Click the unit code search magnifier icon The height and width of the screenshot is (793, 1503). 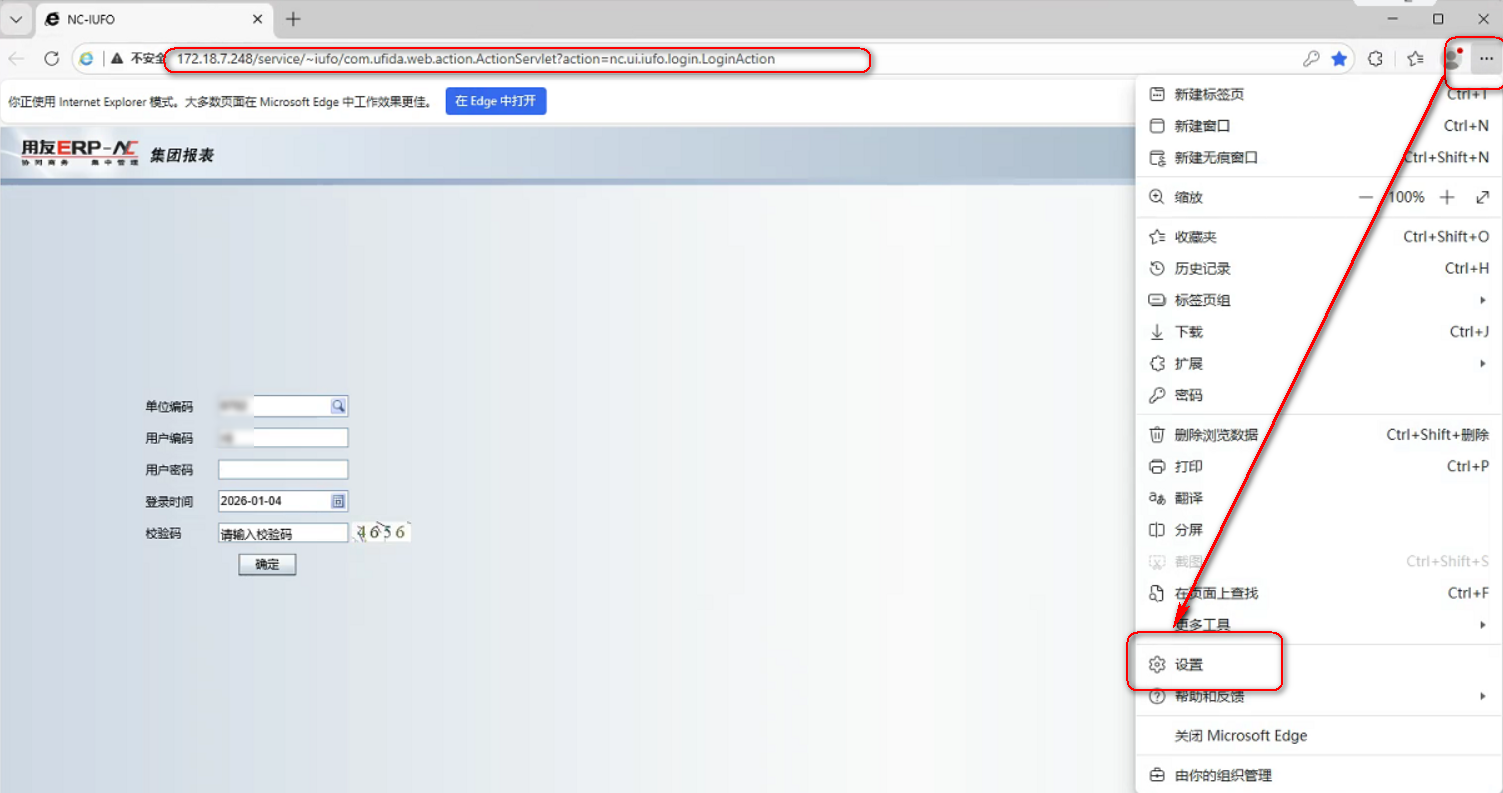pos(338,406)
